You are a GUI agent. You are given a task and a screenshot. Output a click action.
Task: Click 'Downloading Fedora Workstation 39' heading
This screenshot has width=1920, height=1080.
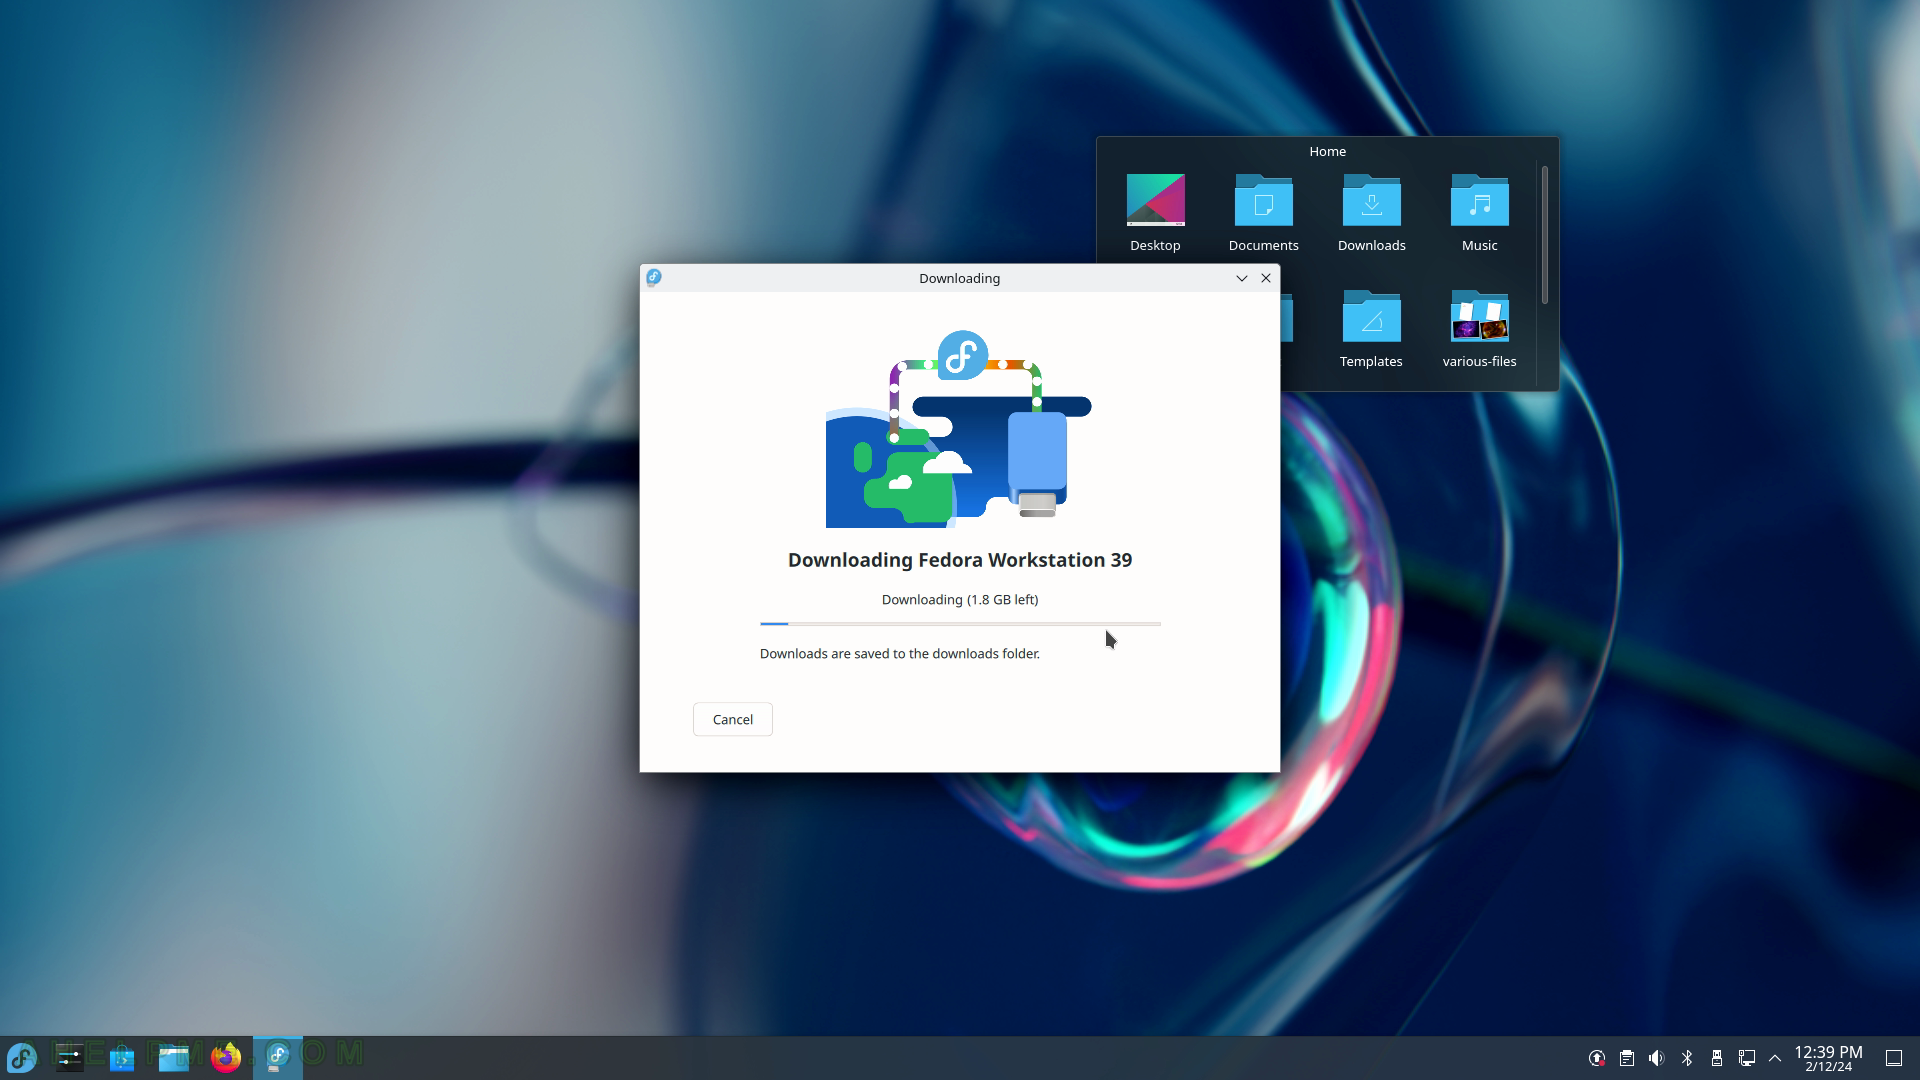960,560
